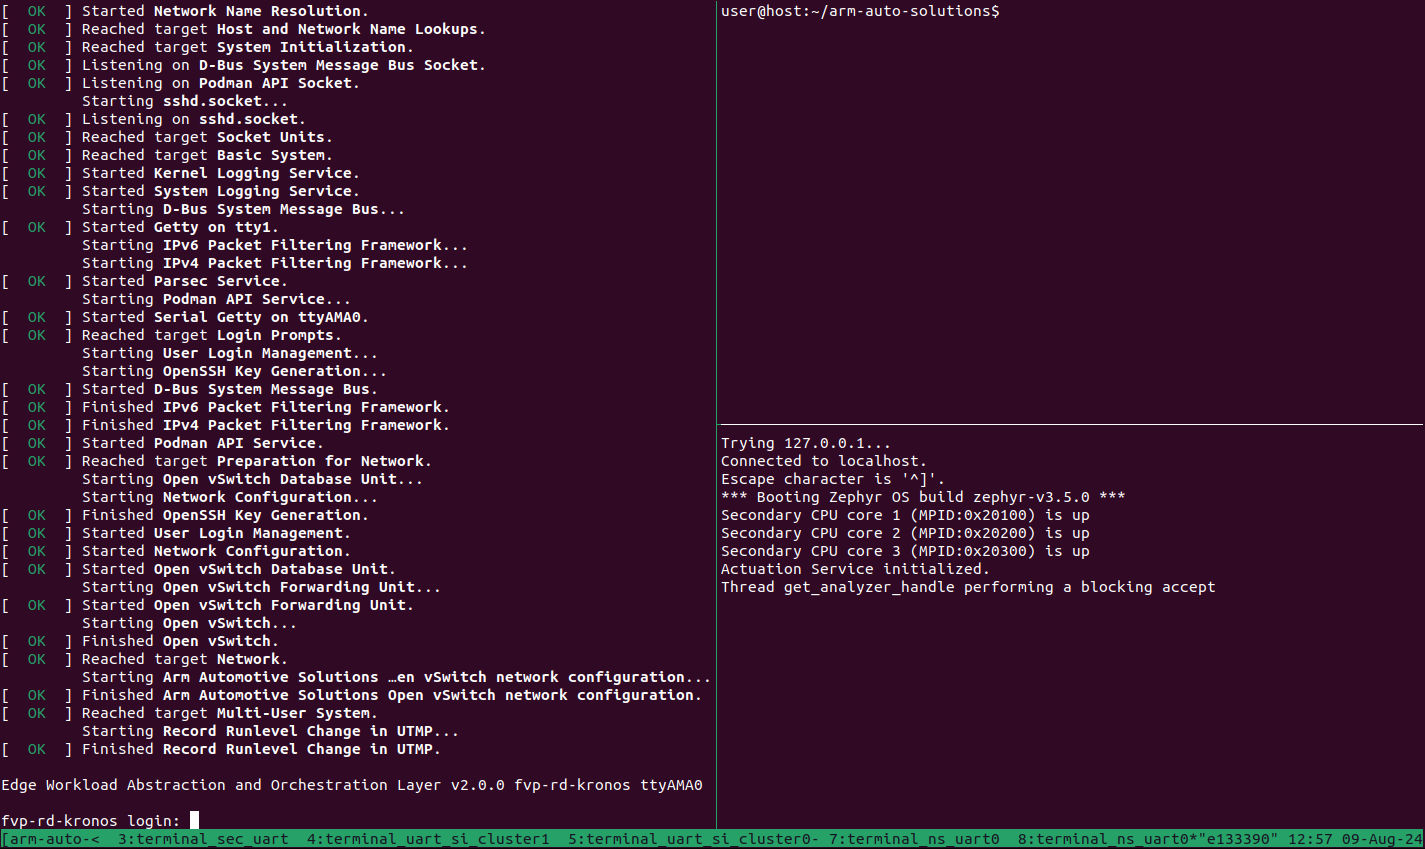1425x849 pixels.
Task: Click 'Started Open vSwitch Forwarding Unit.' line
Action: coord(247,605)
